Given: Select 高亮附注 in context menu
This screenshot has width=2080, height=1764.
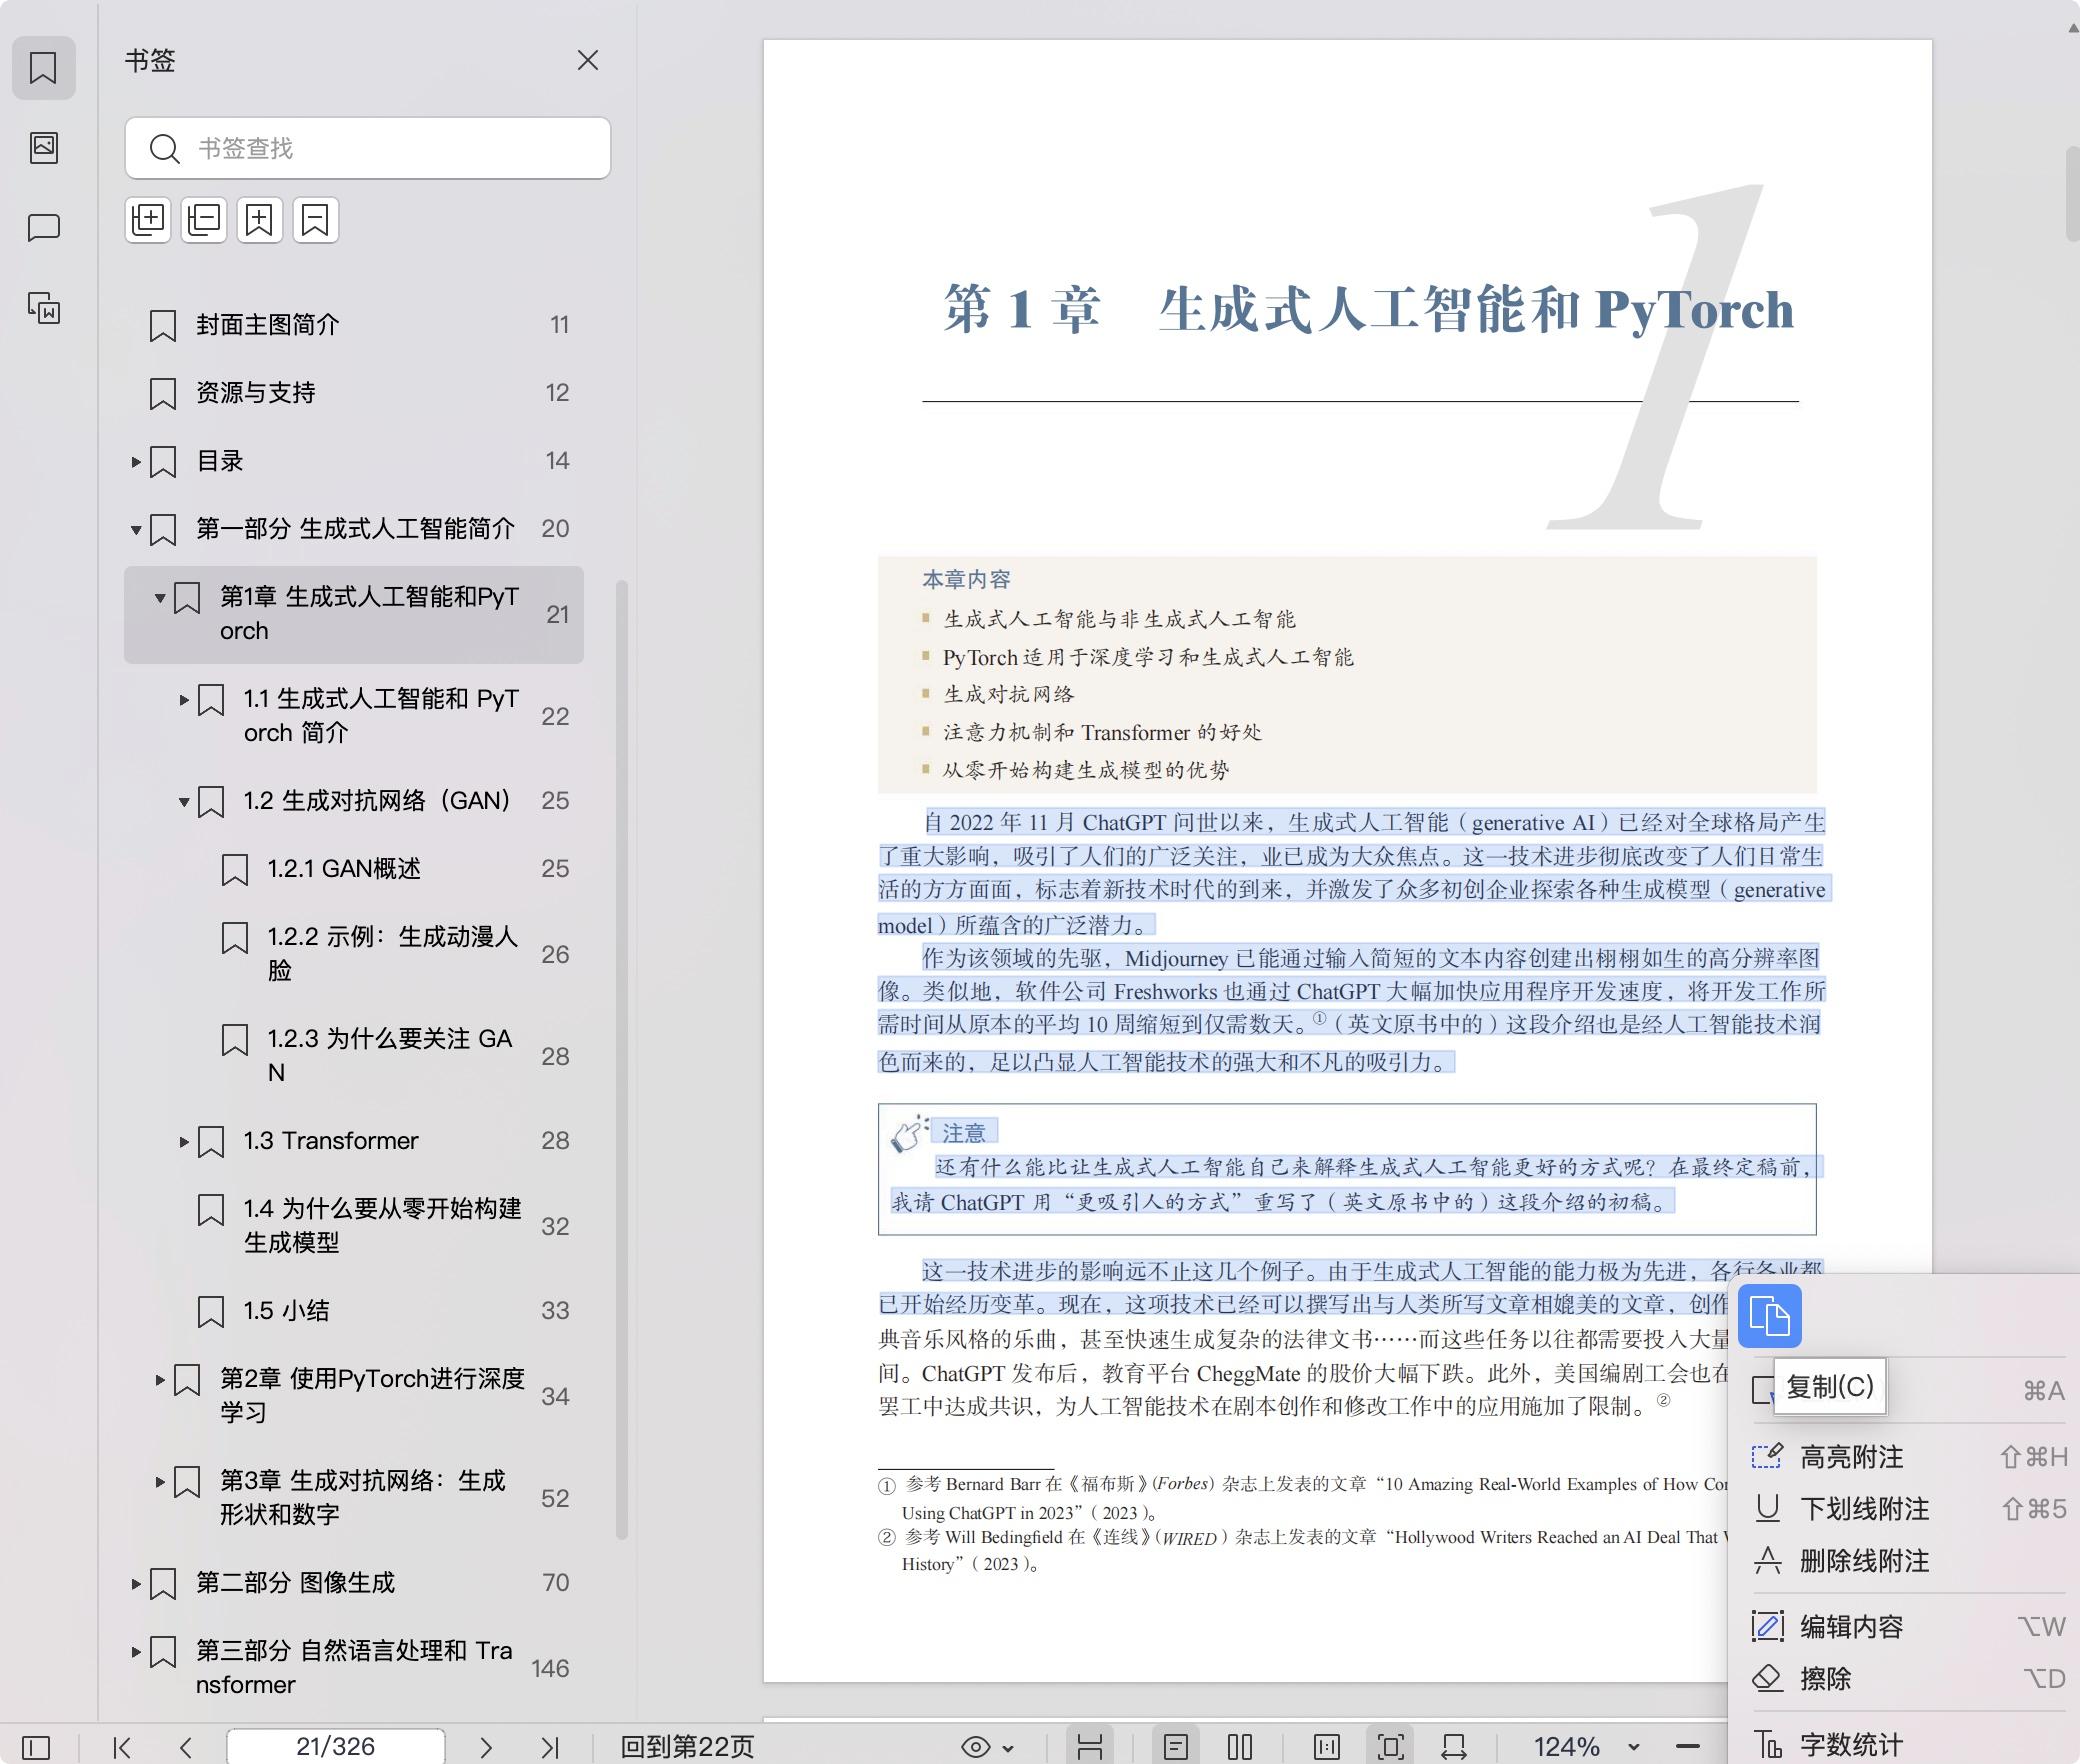Looking at the screenshot, I should click(1851, 1457).
